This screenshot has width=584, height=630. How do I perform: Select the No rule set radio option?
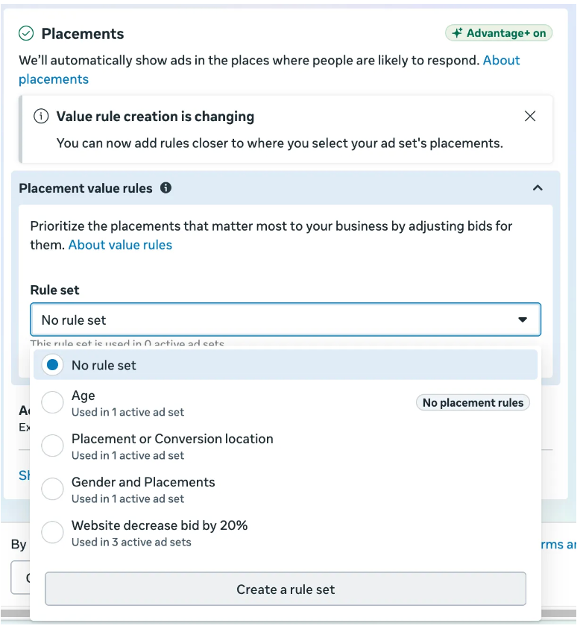pyautogui.click(x=53, y=365)
